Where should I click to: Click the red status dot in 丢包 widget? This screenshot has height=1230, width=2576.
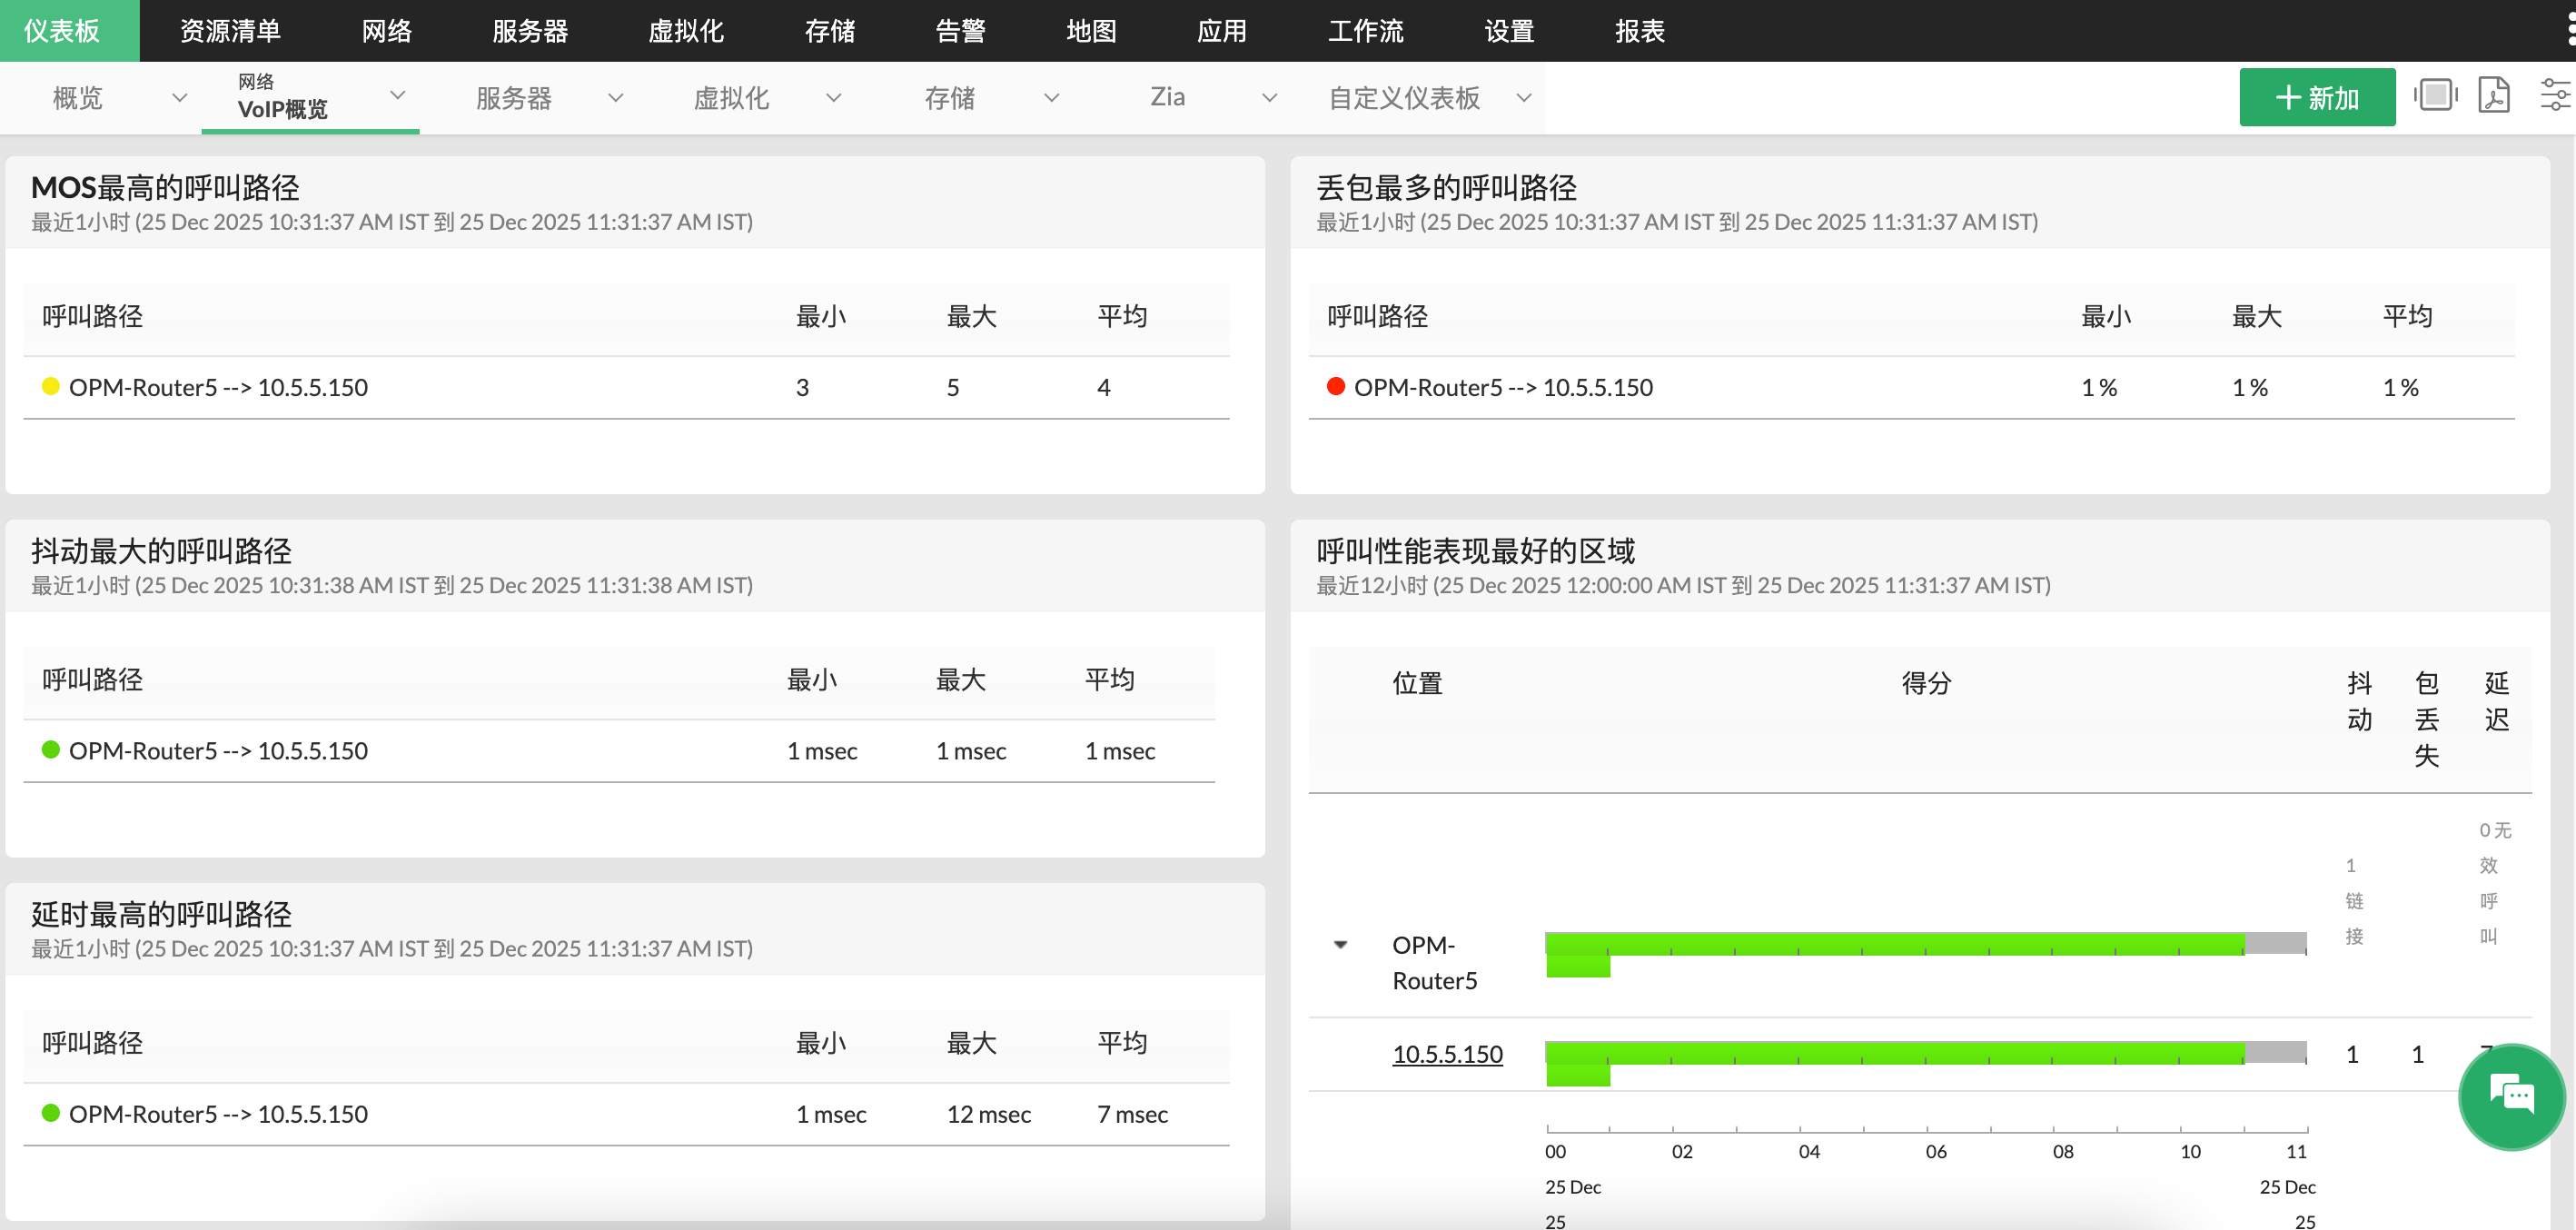(1334, 386)
